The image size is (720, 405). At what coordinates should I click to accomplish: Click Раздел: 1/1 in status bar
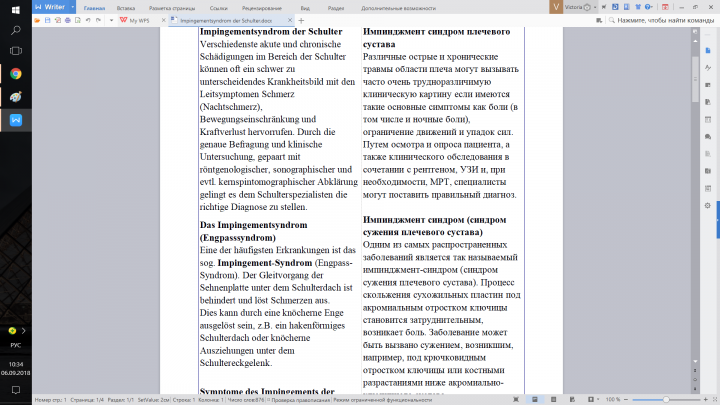120,400
